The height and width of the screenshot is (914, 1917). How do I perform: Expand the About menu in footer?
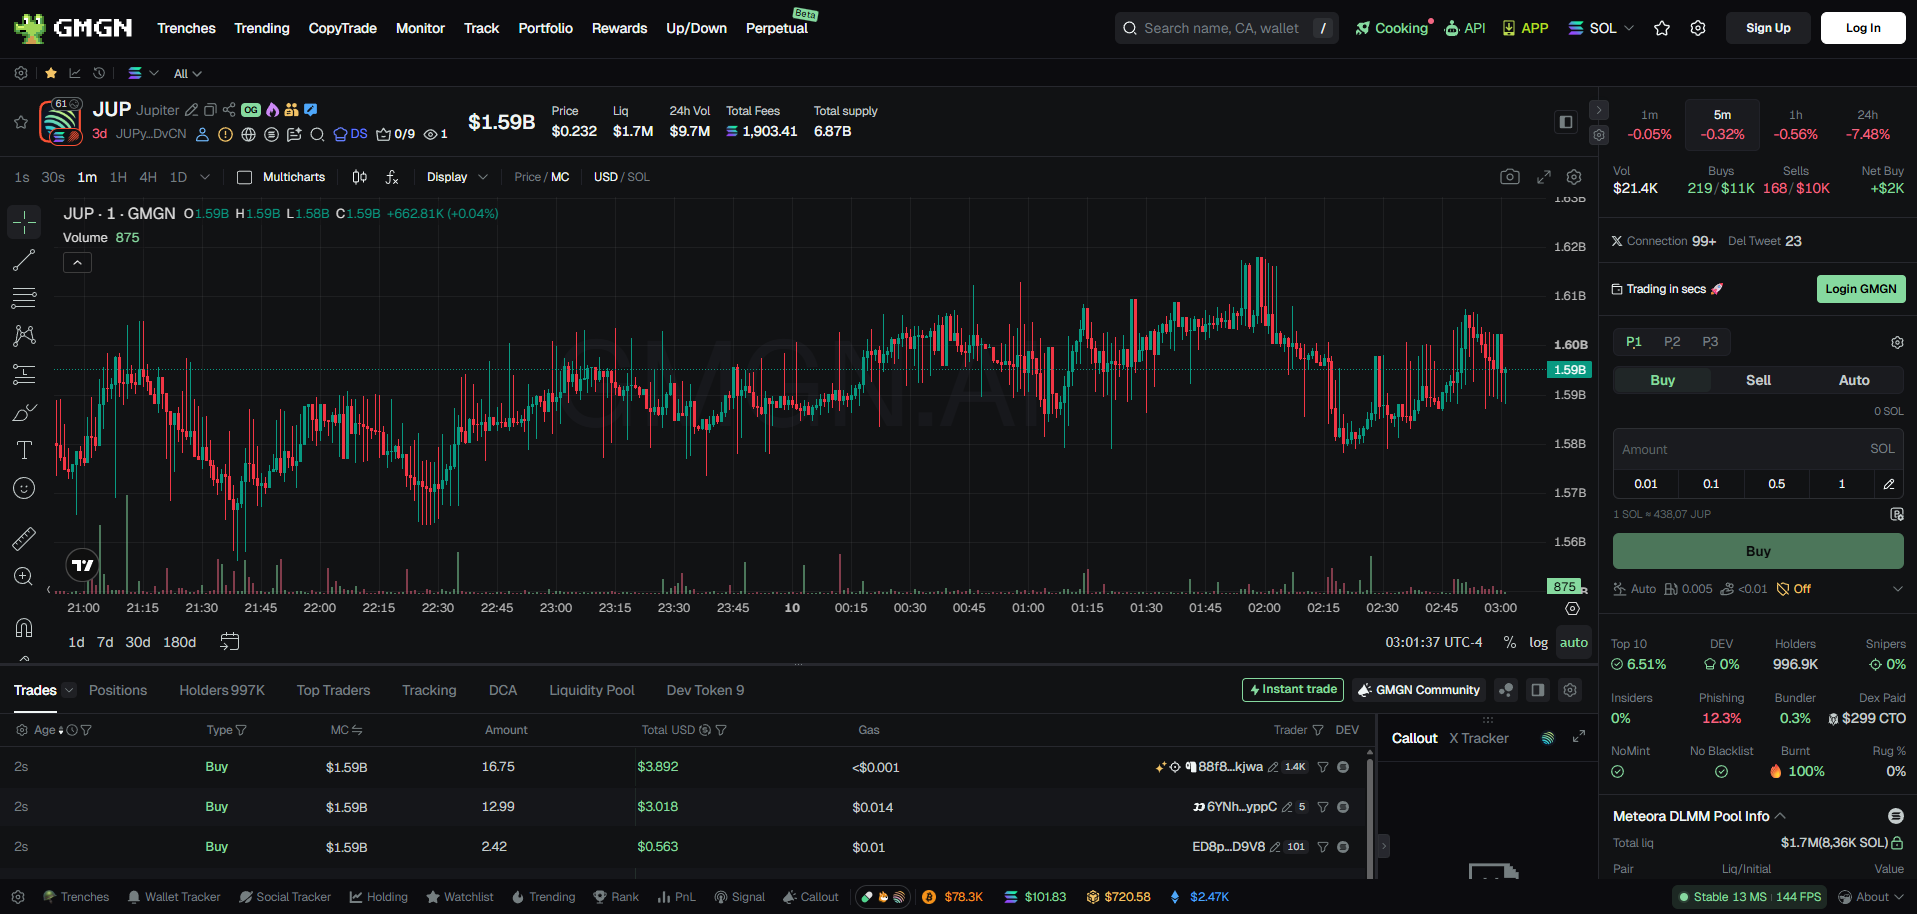(1871, 897)
